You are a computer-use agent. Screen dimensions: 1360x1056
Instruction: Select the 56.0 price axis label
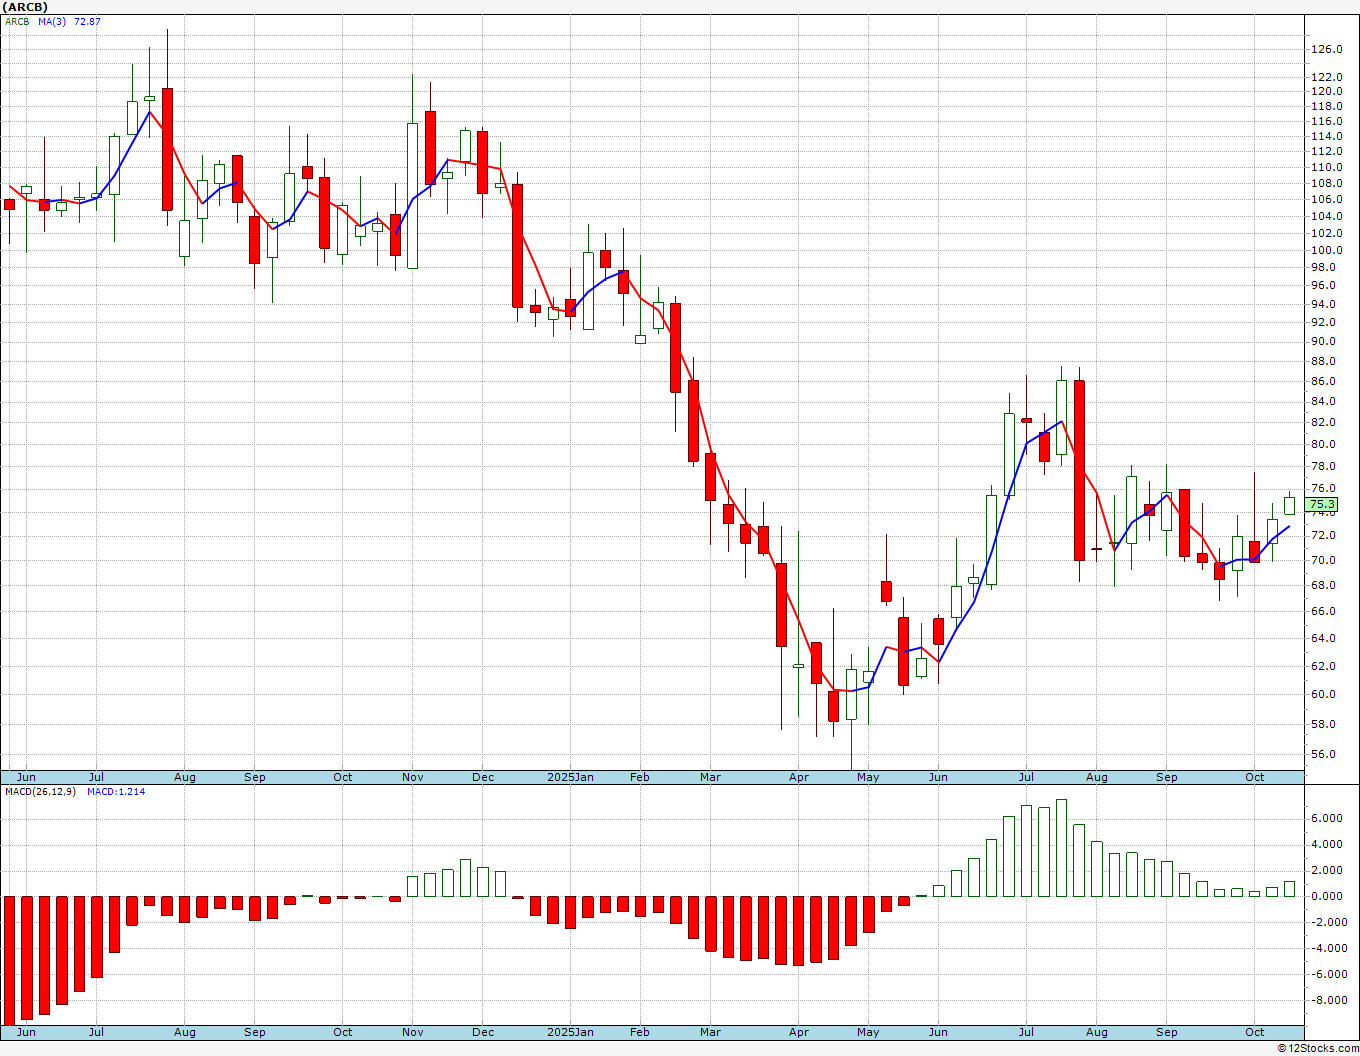[x=1326, y=754]
